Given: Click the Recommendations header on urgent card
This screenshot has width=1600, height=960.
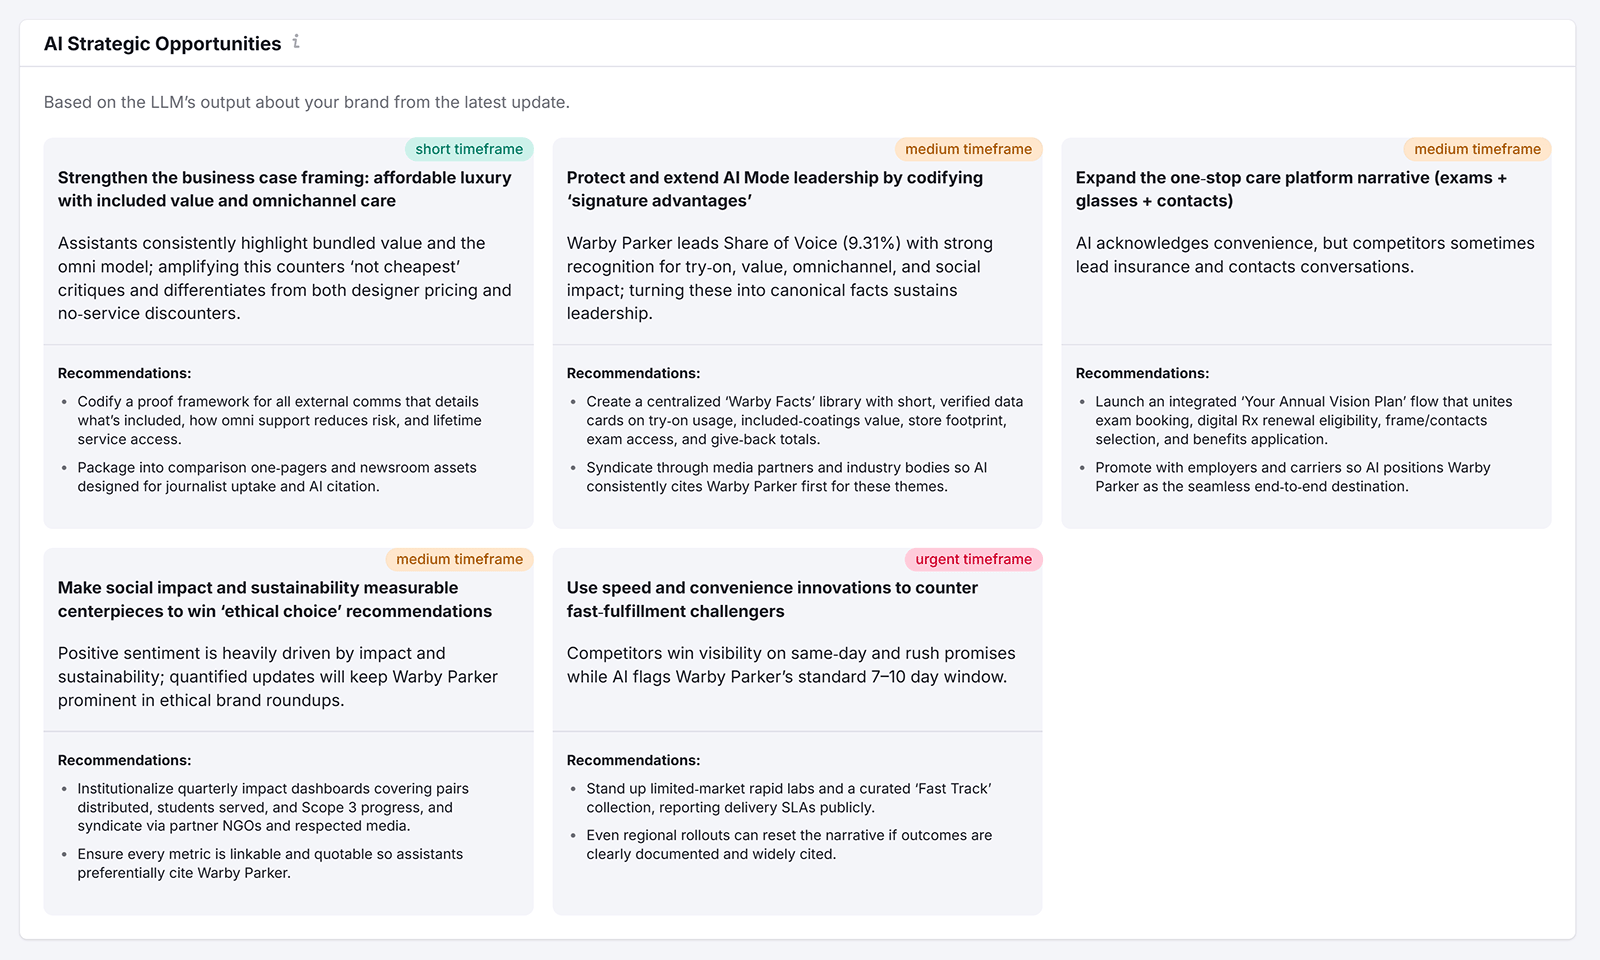Looking at the screenshot, I should [x=633, y=759].
